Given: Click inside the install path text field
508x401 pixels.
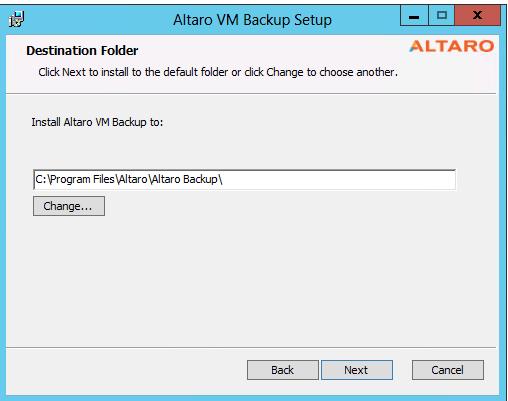Looking at the screenshot, I should point(244,179).
